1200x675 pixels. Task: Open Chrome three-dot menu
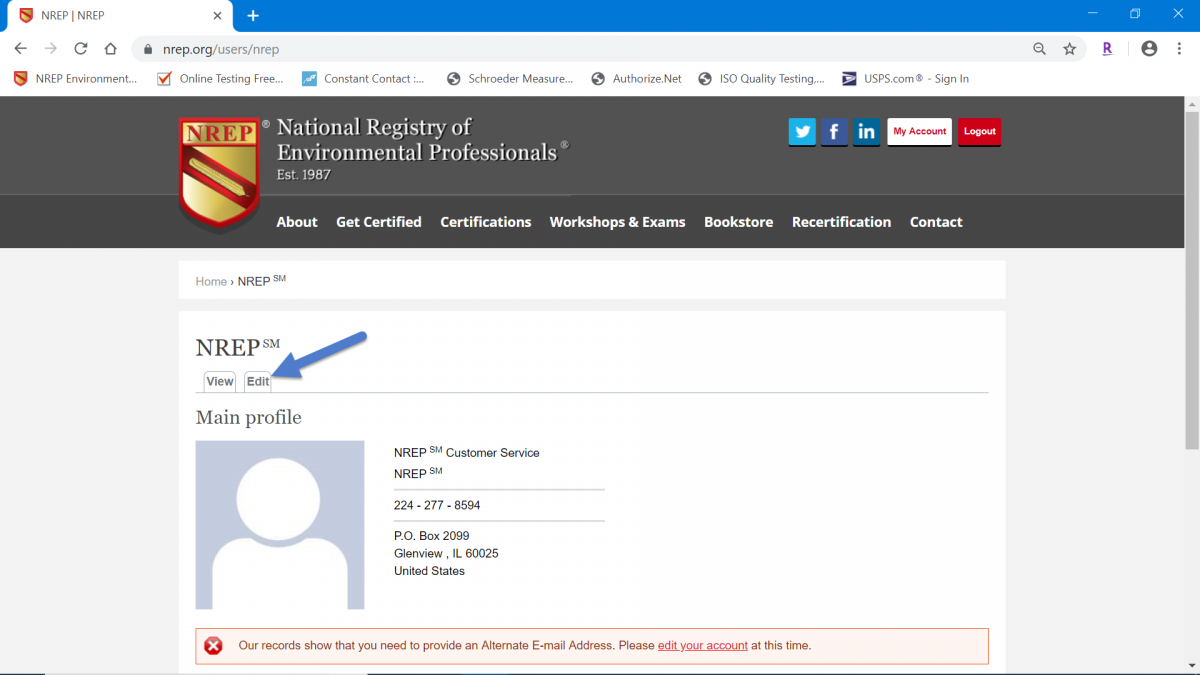point(1179,48)
